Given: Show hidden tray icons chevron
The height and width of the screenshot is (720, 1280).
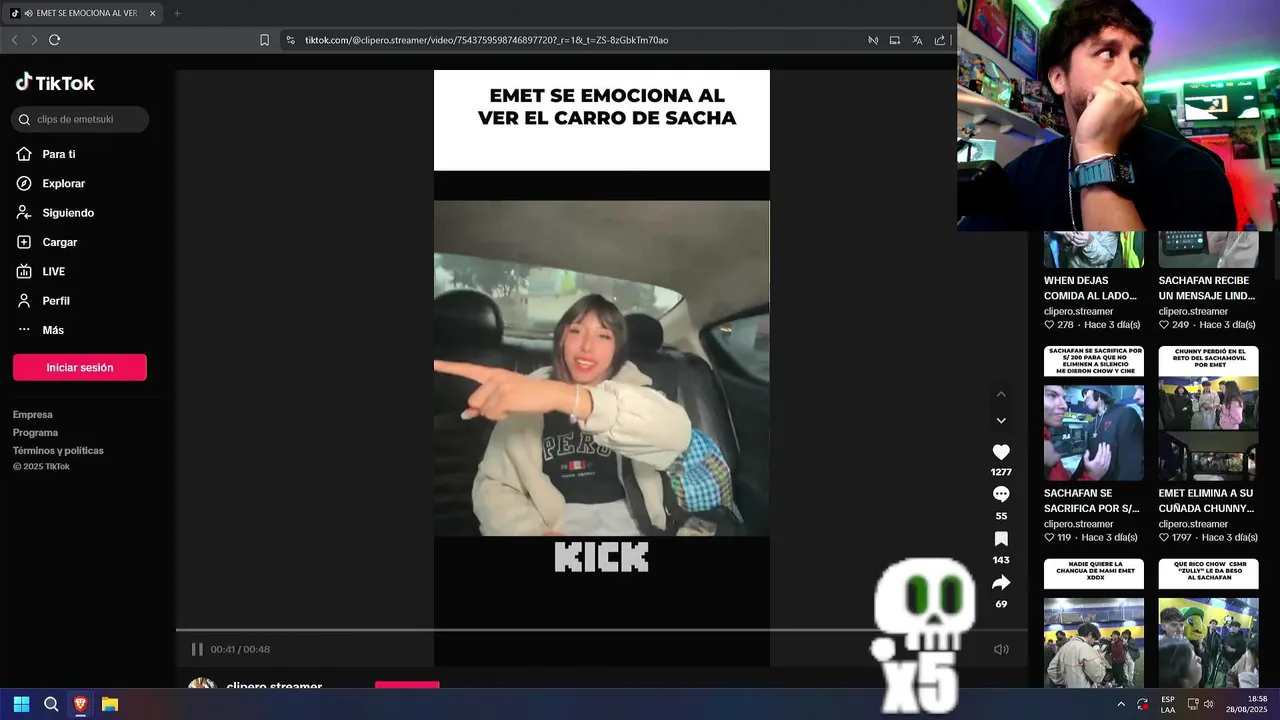Looking at the screenshot, I should [1121, 704].
